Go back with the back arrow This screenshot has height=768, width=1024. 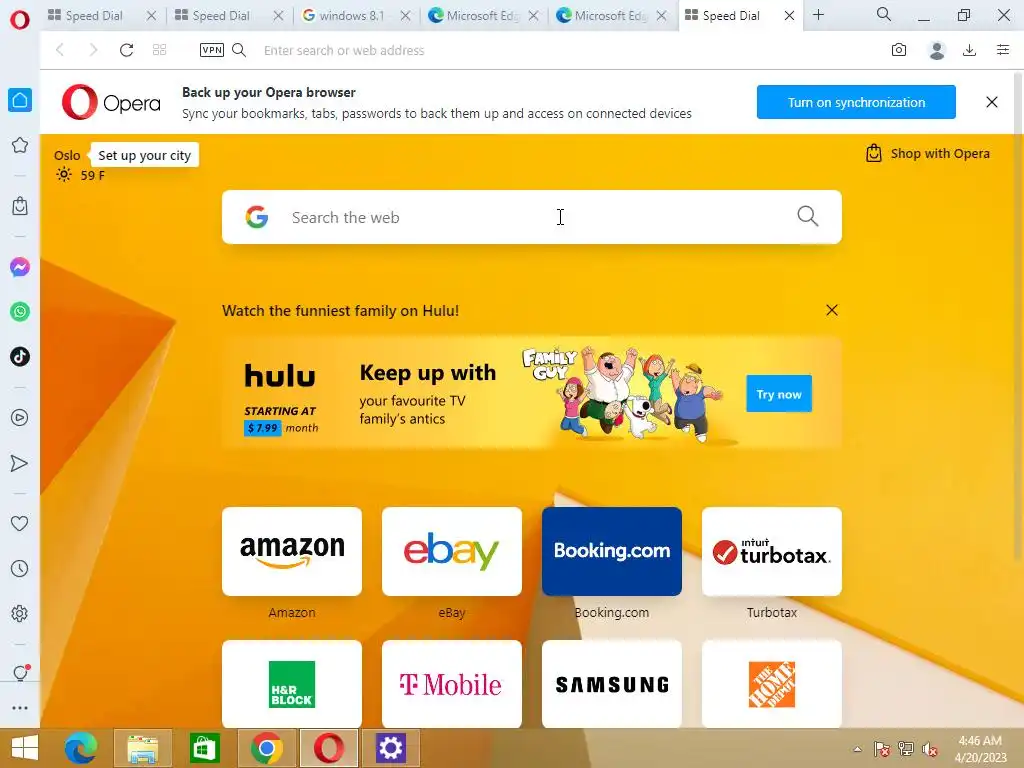coord(60,50)
